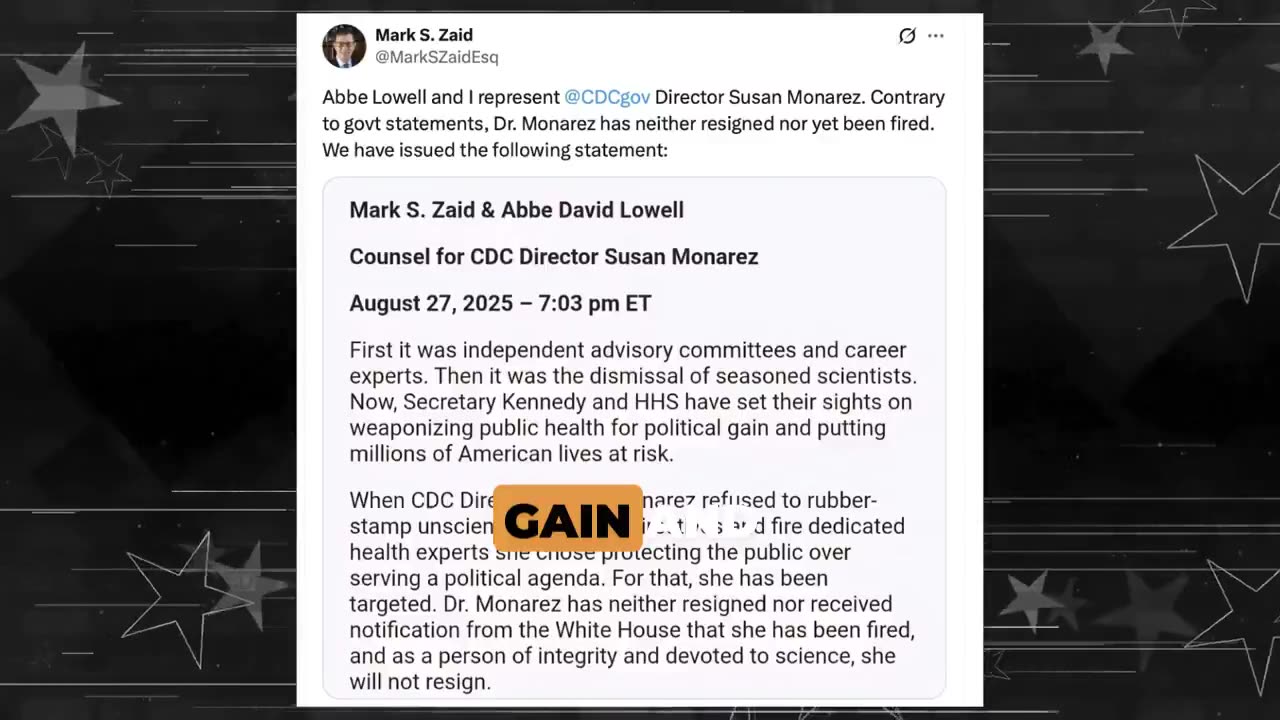Open the three-dot more options menu

click(936, 36)
